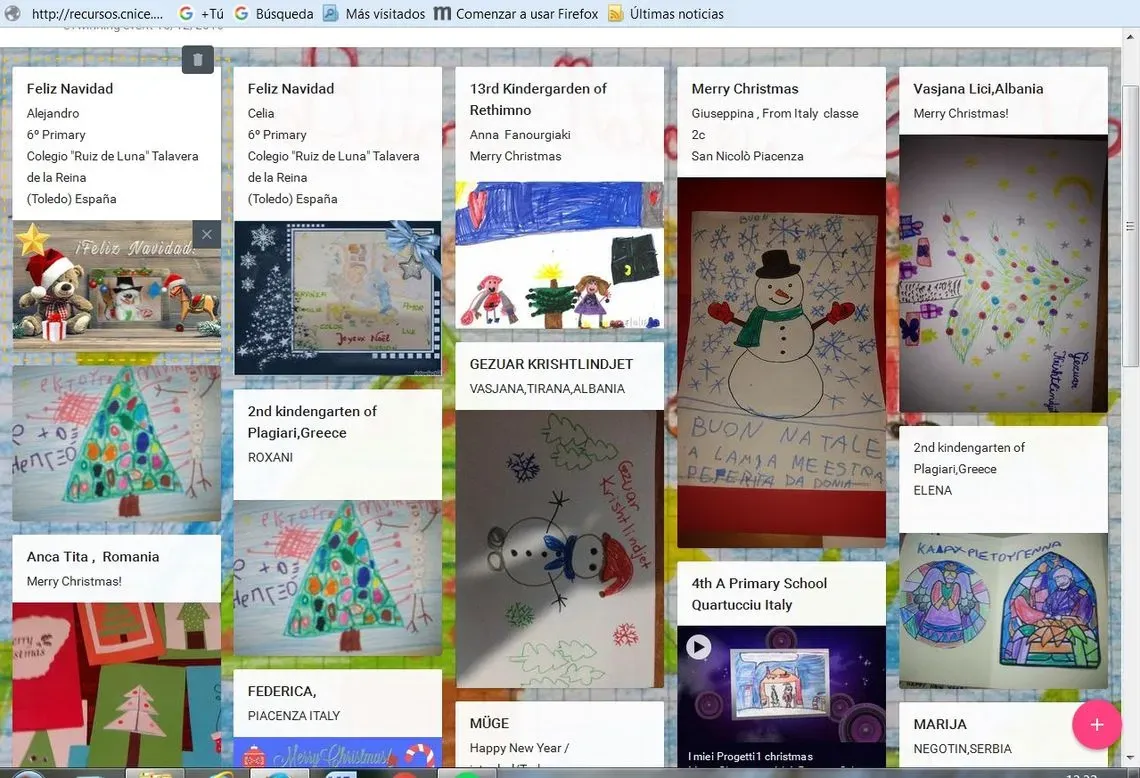Click the globe icon beside recursos.cnice
Viewport: 1140px width, 778px height.
point(13,13)
